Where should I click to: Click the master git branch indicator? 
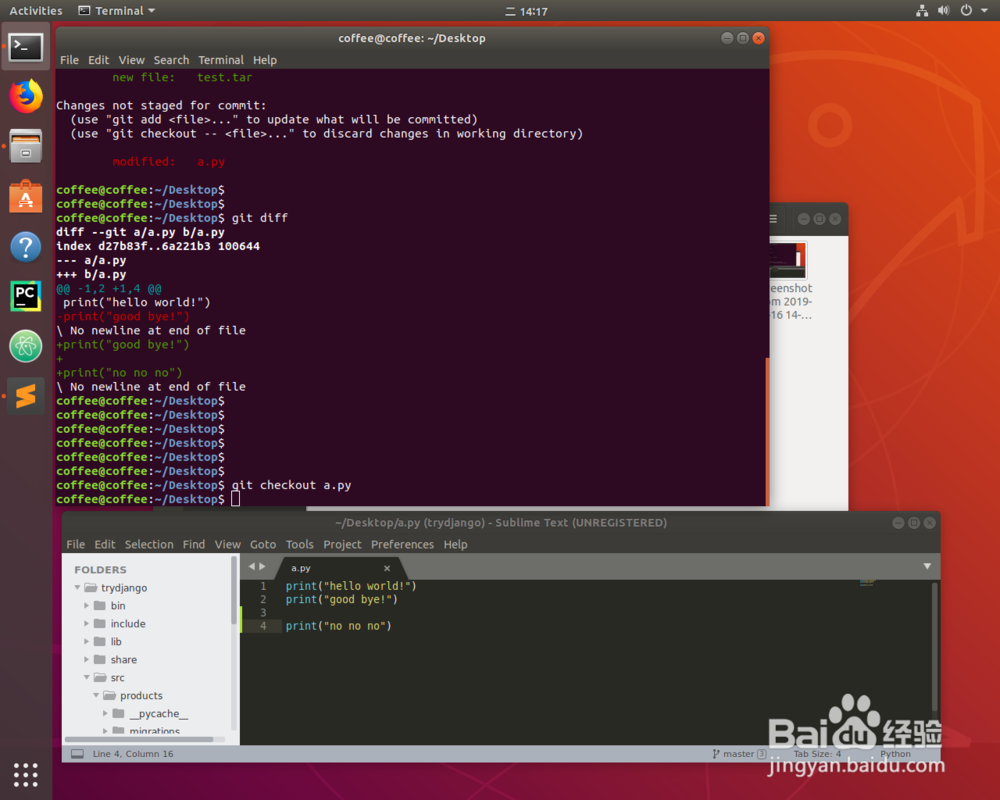click(739, 753)
